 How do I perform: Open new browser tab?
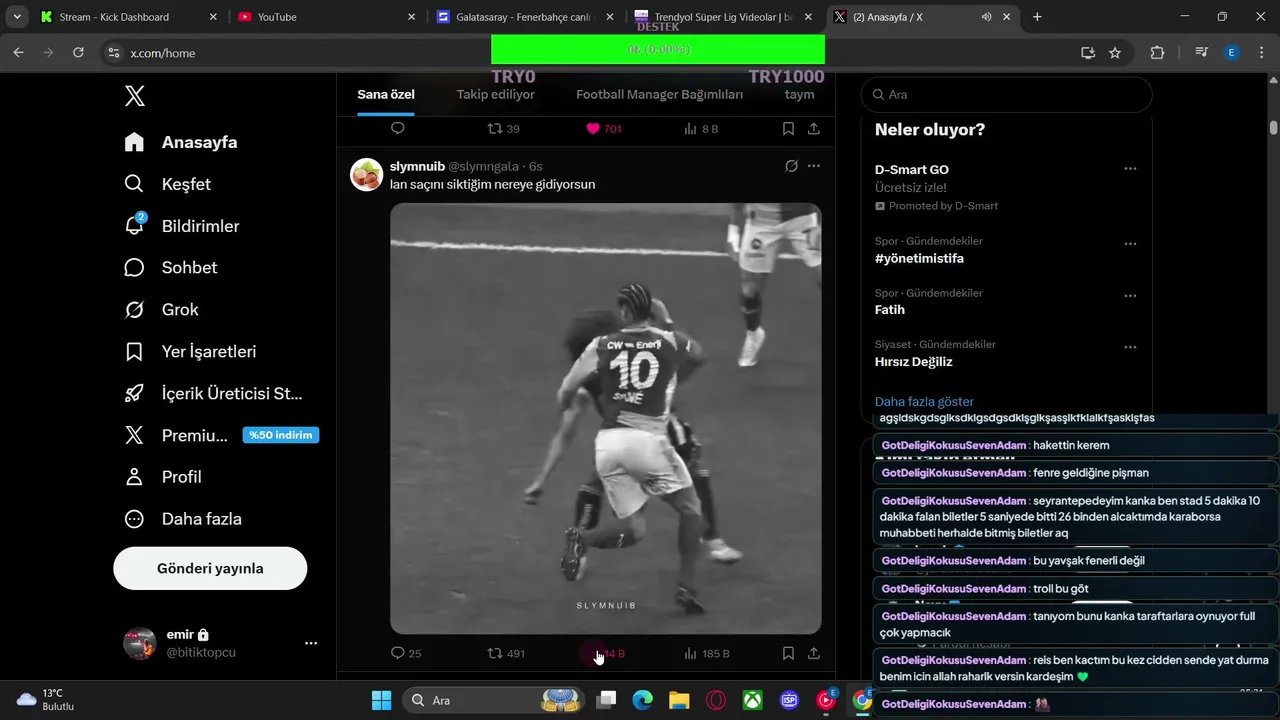click(x=1037, y=17)
